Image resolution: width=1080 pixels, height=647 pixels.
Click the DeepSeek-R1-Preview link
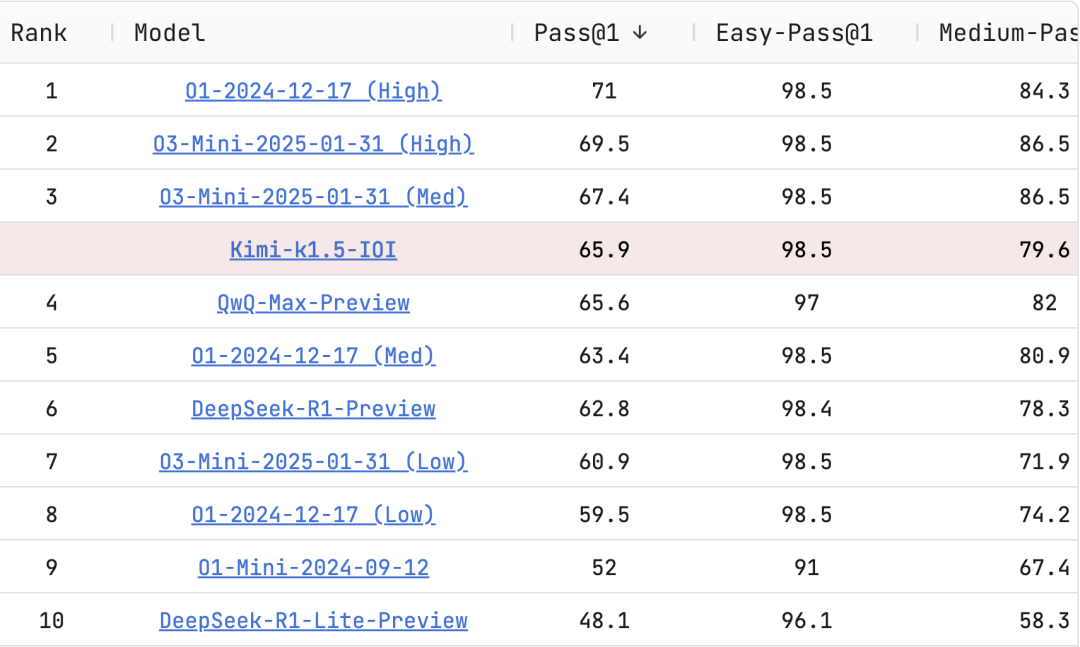click(313, 408)
